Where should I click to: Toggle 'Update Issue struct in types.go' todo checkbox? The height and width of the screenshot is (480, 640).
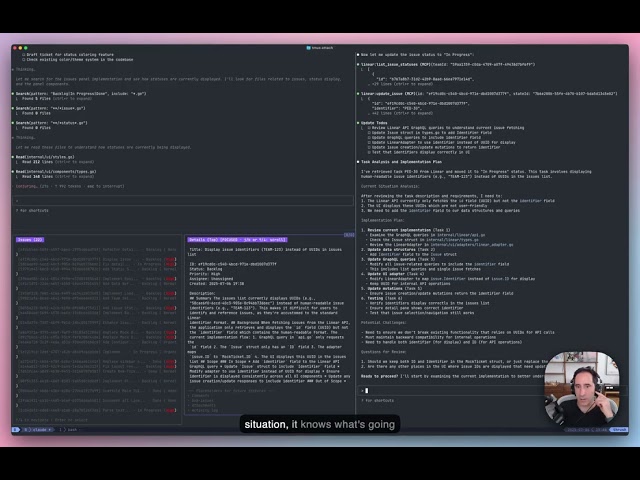pyautogui.click(x=369, y=133)
